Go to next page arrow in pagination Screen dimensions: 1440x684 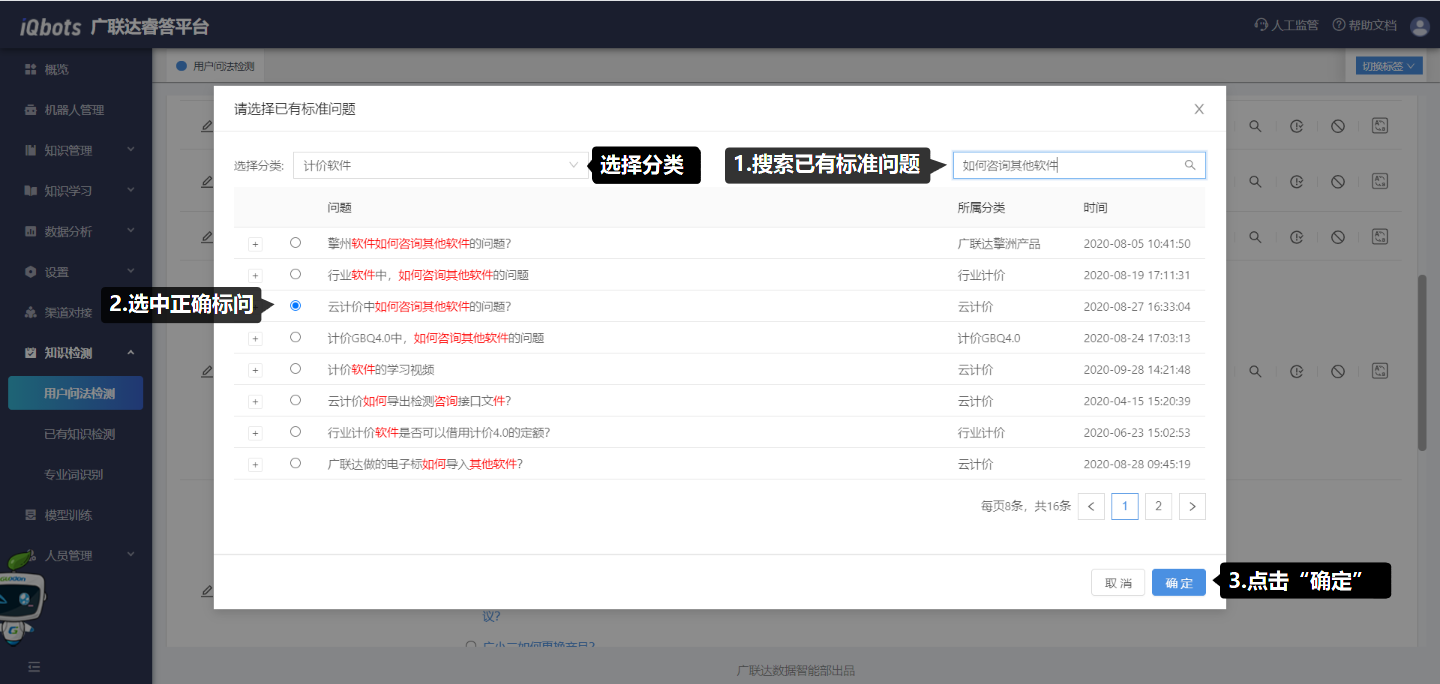[x=1192, y=507]
